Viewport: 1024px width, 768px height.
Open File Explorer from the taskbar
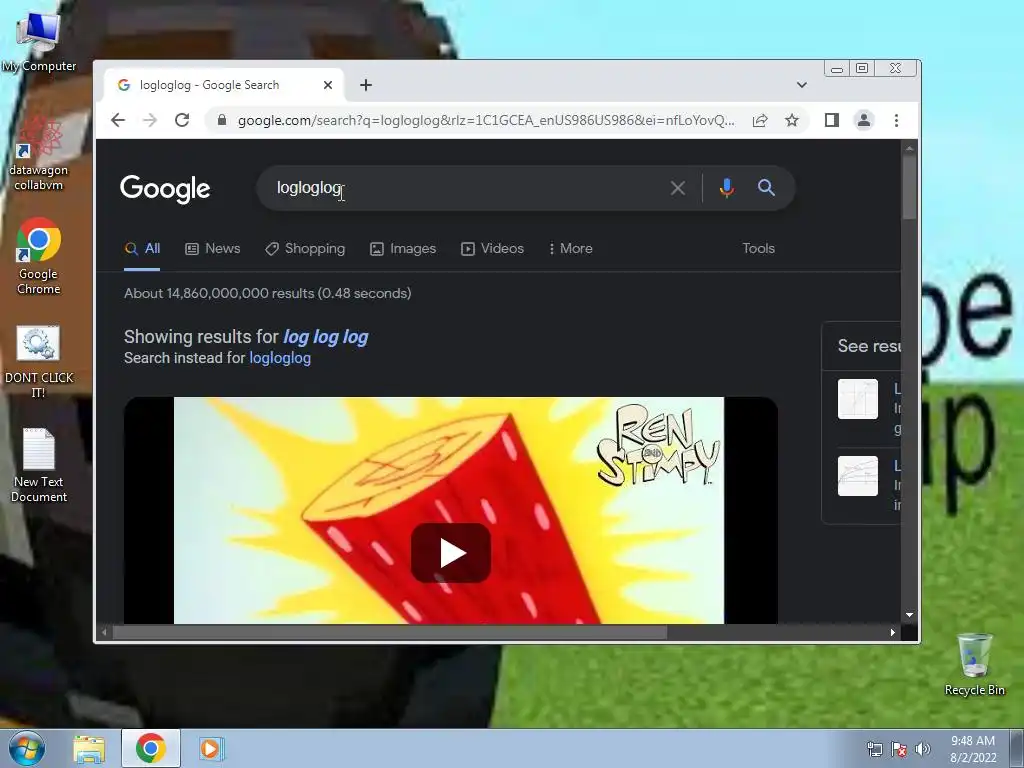[x=89, y=749]
